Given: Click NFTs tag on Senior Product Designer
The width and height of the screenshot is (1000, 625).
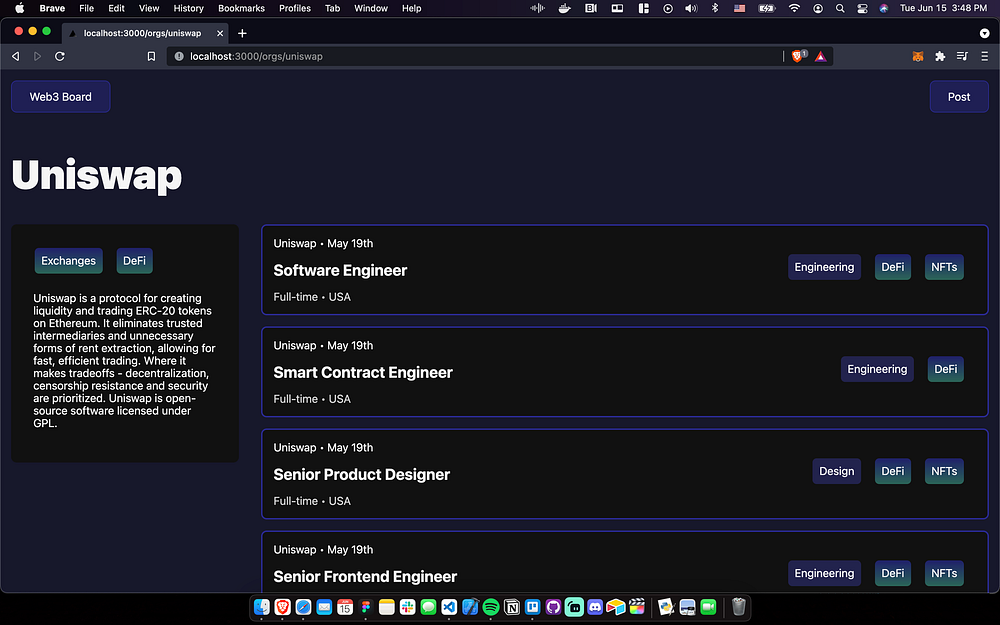Looking at the screenshot, I should (944, 471).
